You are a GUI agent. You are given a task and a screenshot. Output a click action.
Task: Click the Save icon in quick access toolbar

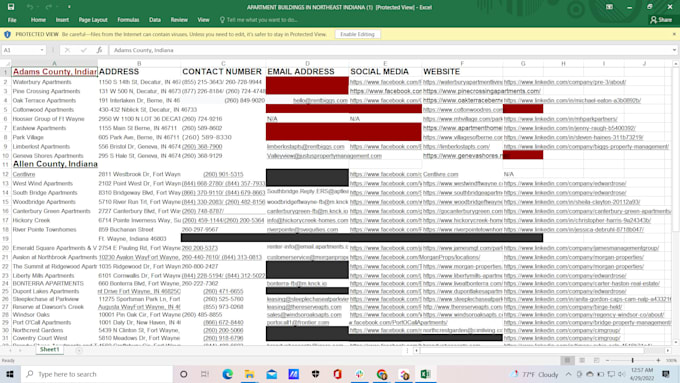[x=11, y=7]
